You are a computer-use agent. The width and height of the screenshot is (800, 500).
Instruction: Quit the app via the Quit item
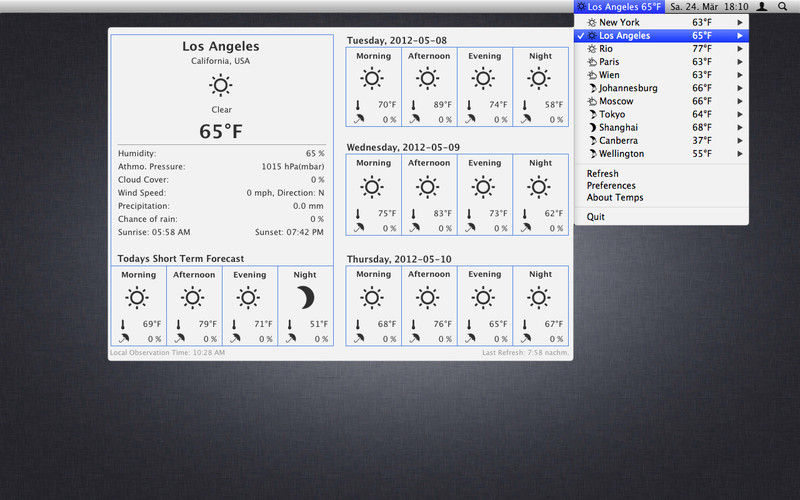tap(596, 217)
